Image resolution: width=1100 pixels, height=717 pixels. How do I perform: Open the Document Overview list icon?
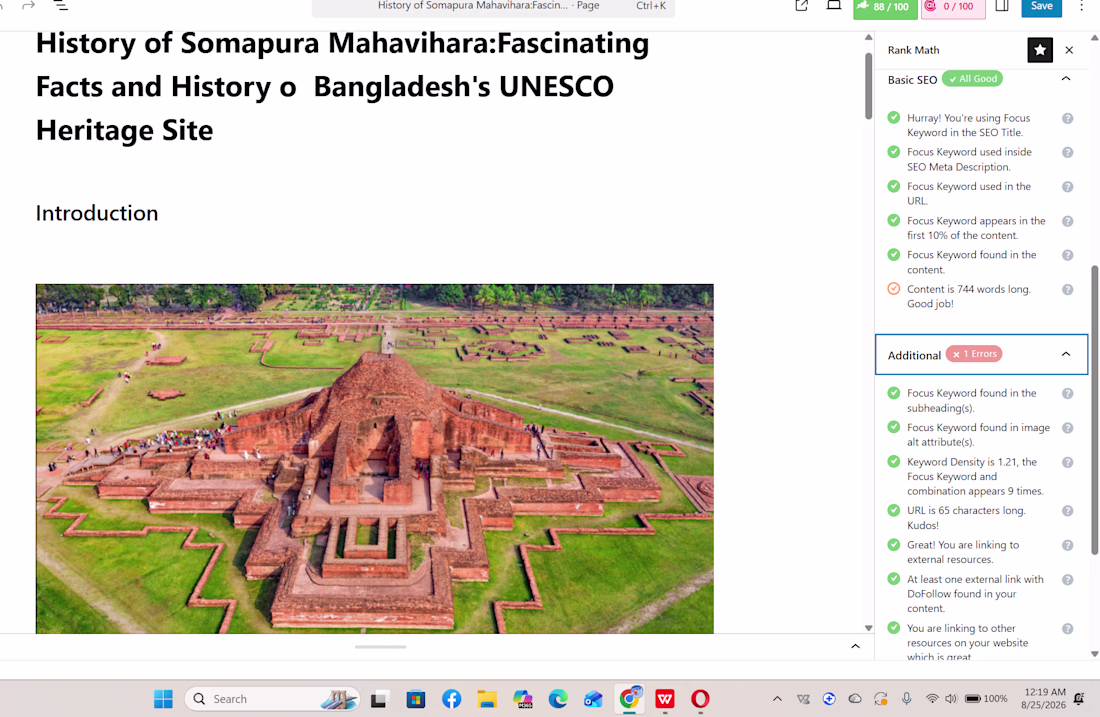tap(61, 6)
